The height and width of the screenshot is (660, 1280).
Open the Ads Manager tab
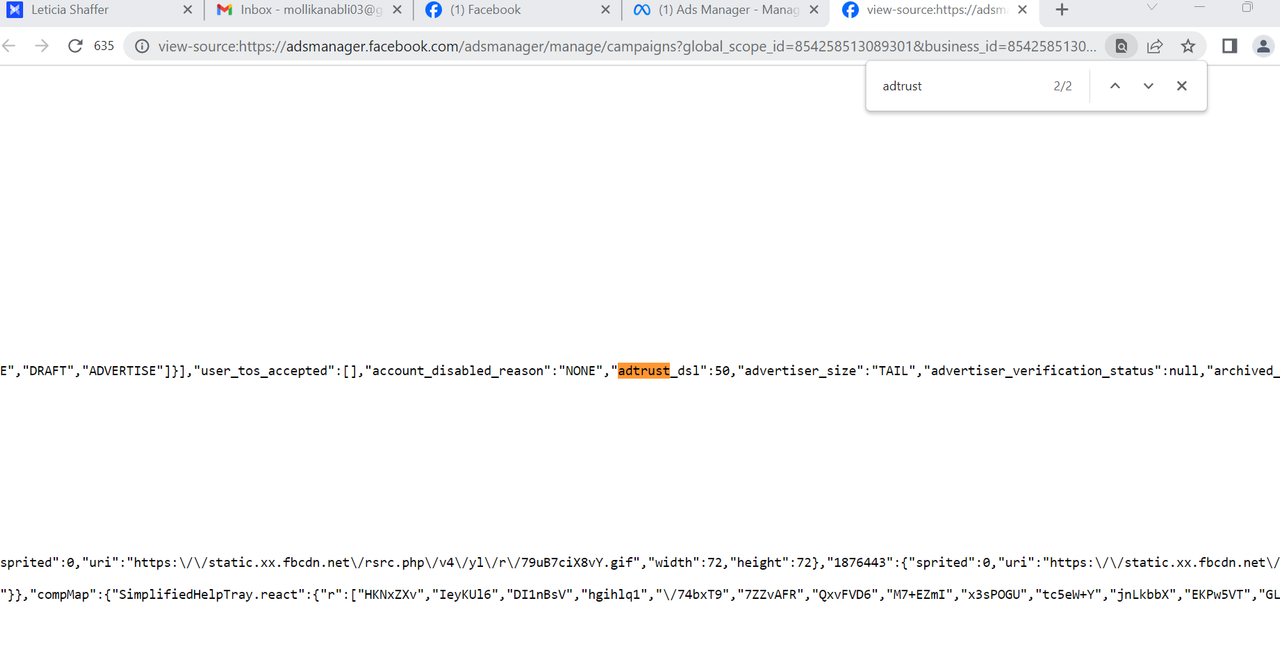725,10
